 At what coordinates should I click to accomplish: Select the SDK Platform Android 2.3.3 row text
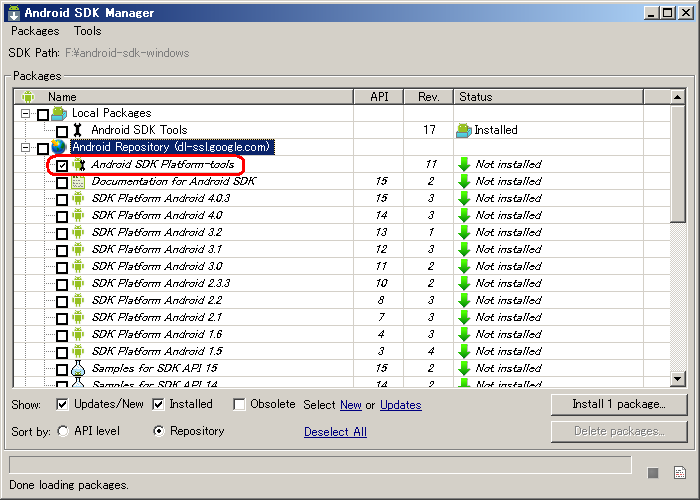tap(161, 283)
